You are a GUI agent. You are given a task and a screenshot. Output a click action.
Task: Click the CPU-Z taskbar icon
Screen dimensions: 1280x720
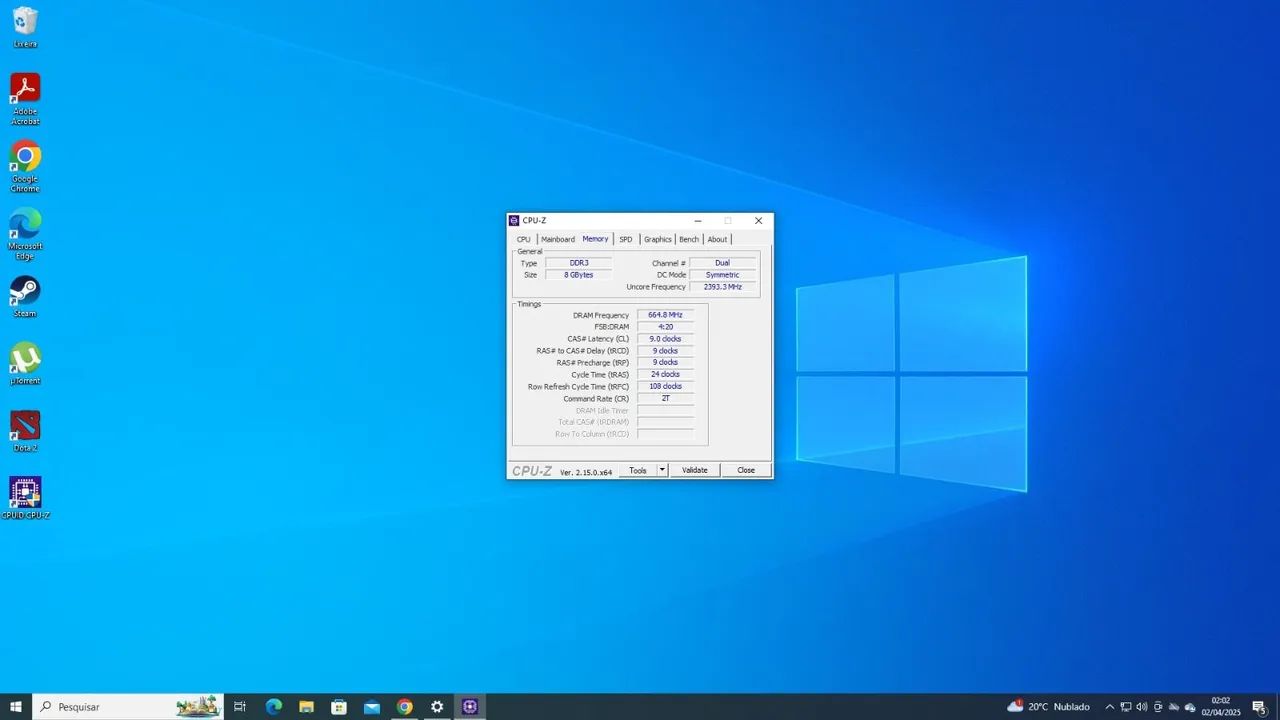(x=470, y=707)
